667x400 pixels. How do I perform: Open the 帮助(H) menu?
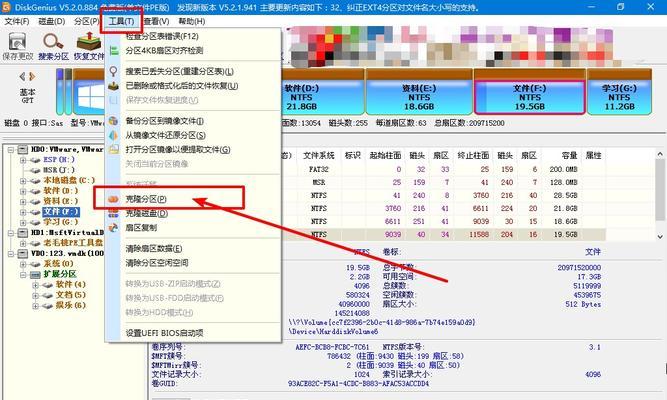(x=192, y=21)
